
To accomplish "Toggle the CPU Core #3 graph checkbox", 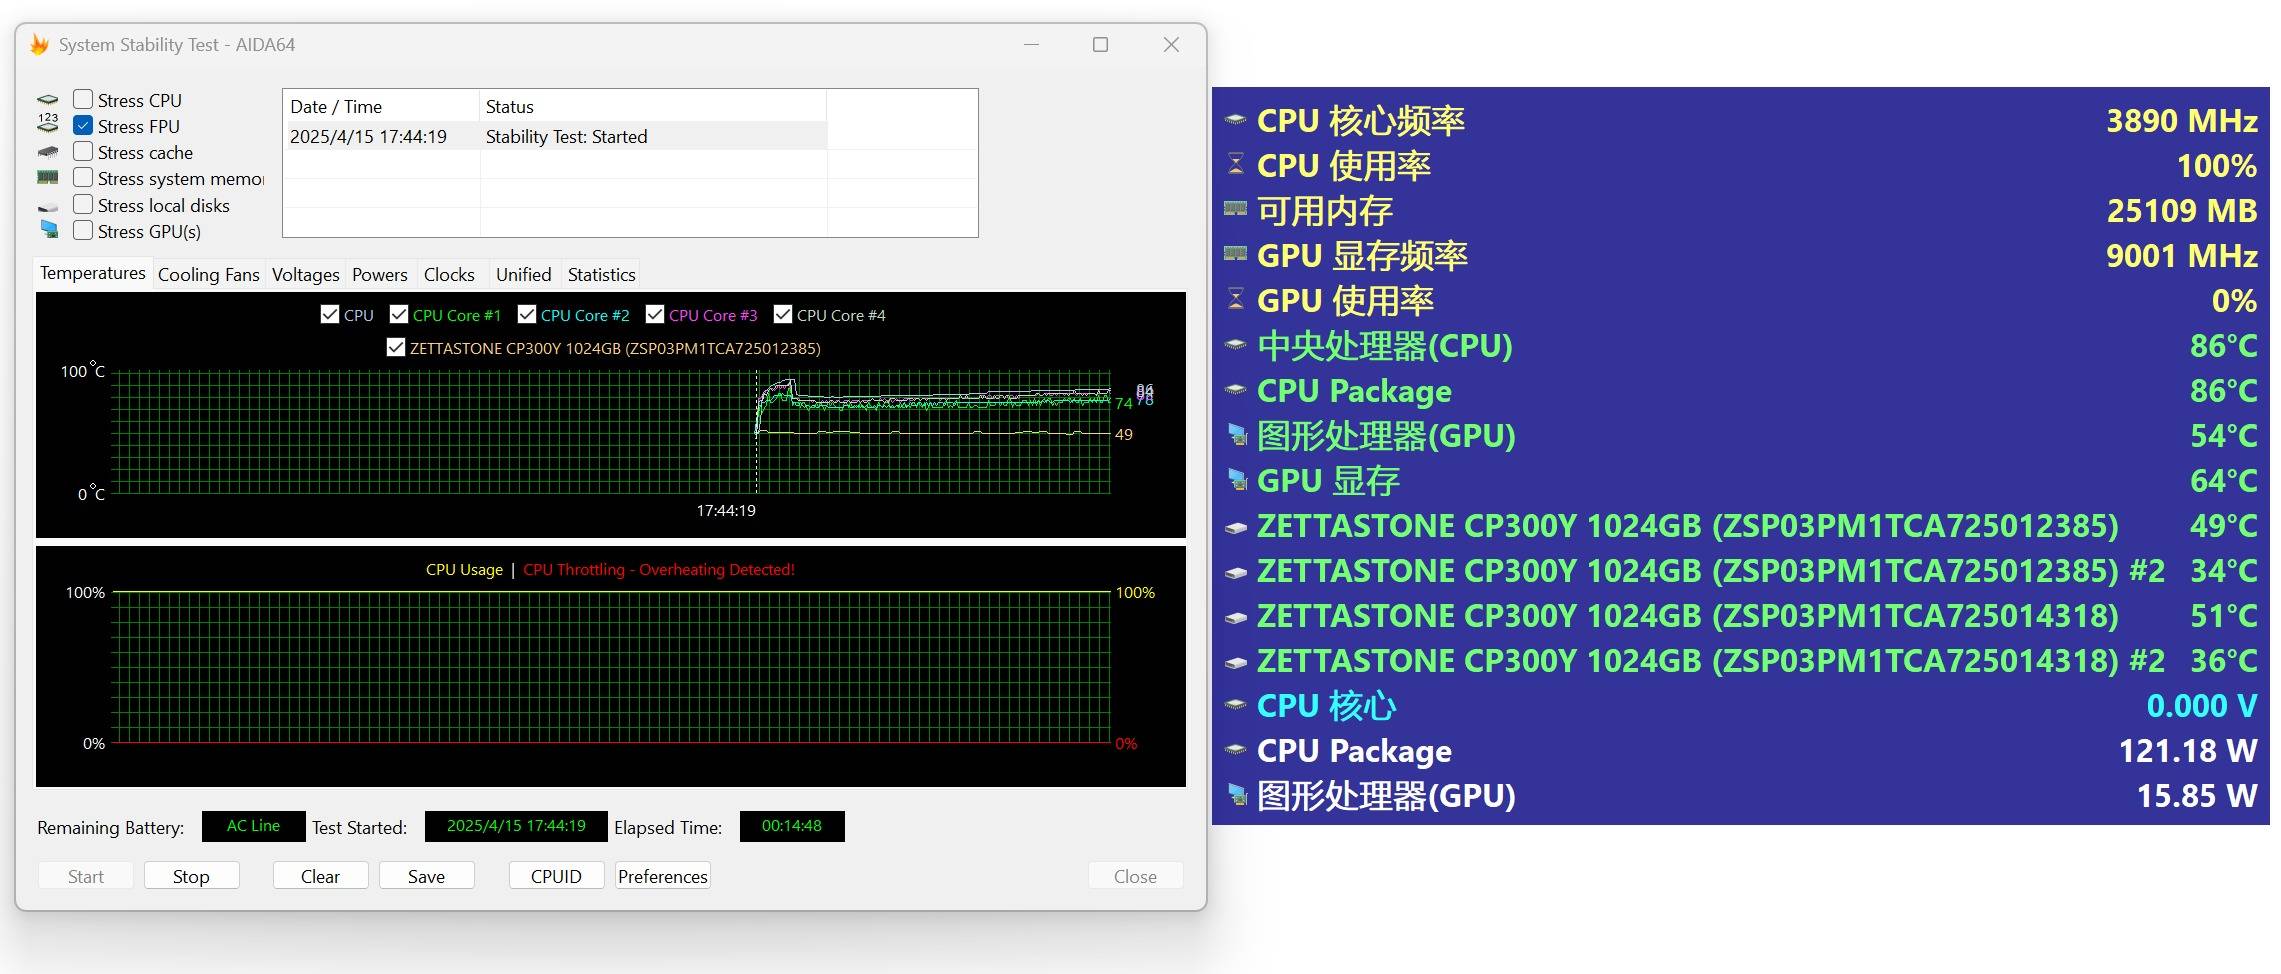I will [655, 315].
